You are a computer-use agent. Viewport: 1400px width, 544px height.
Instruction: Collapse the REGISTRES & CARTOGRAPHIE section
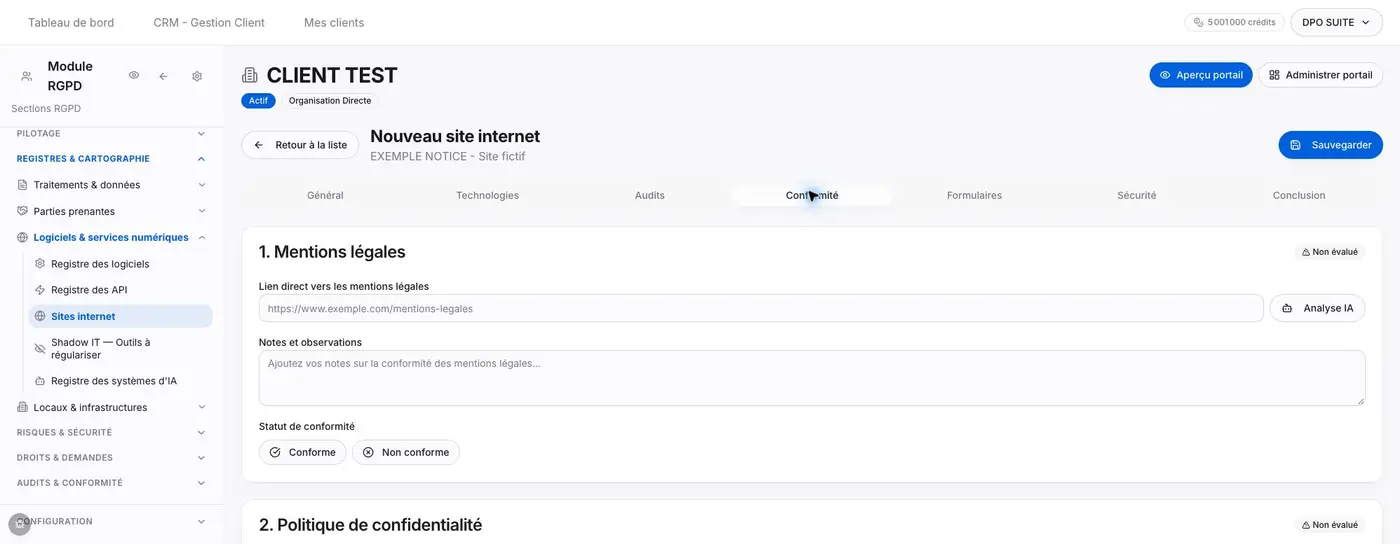tap(201, 158)
